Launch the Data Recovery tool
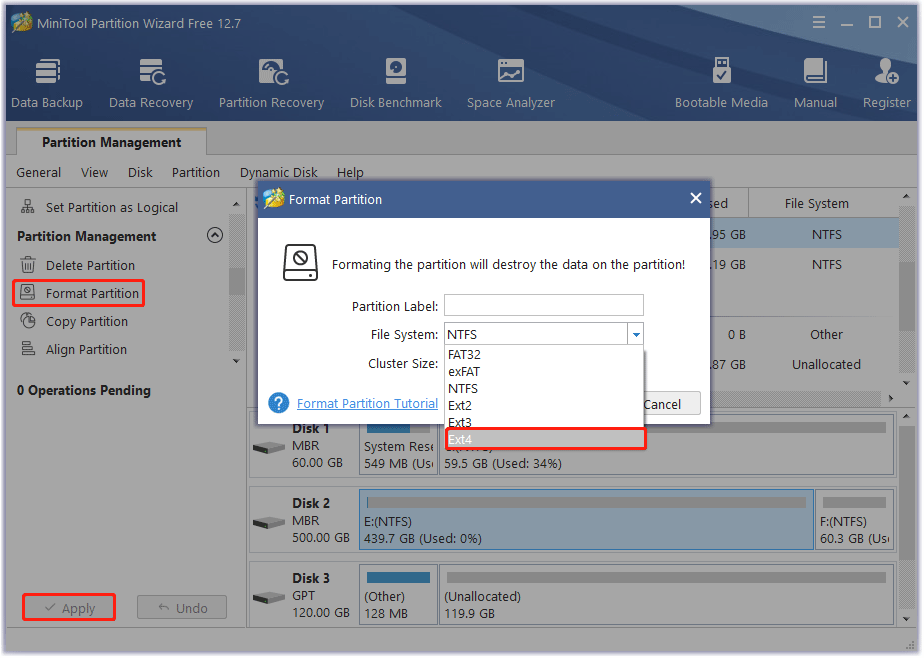924x658 pixels. (151, 83)
